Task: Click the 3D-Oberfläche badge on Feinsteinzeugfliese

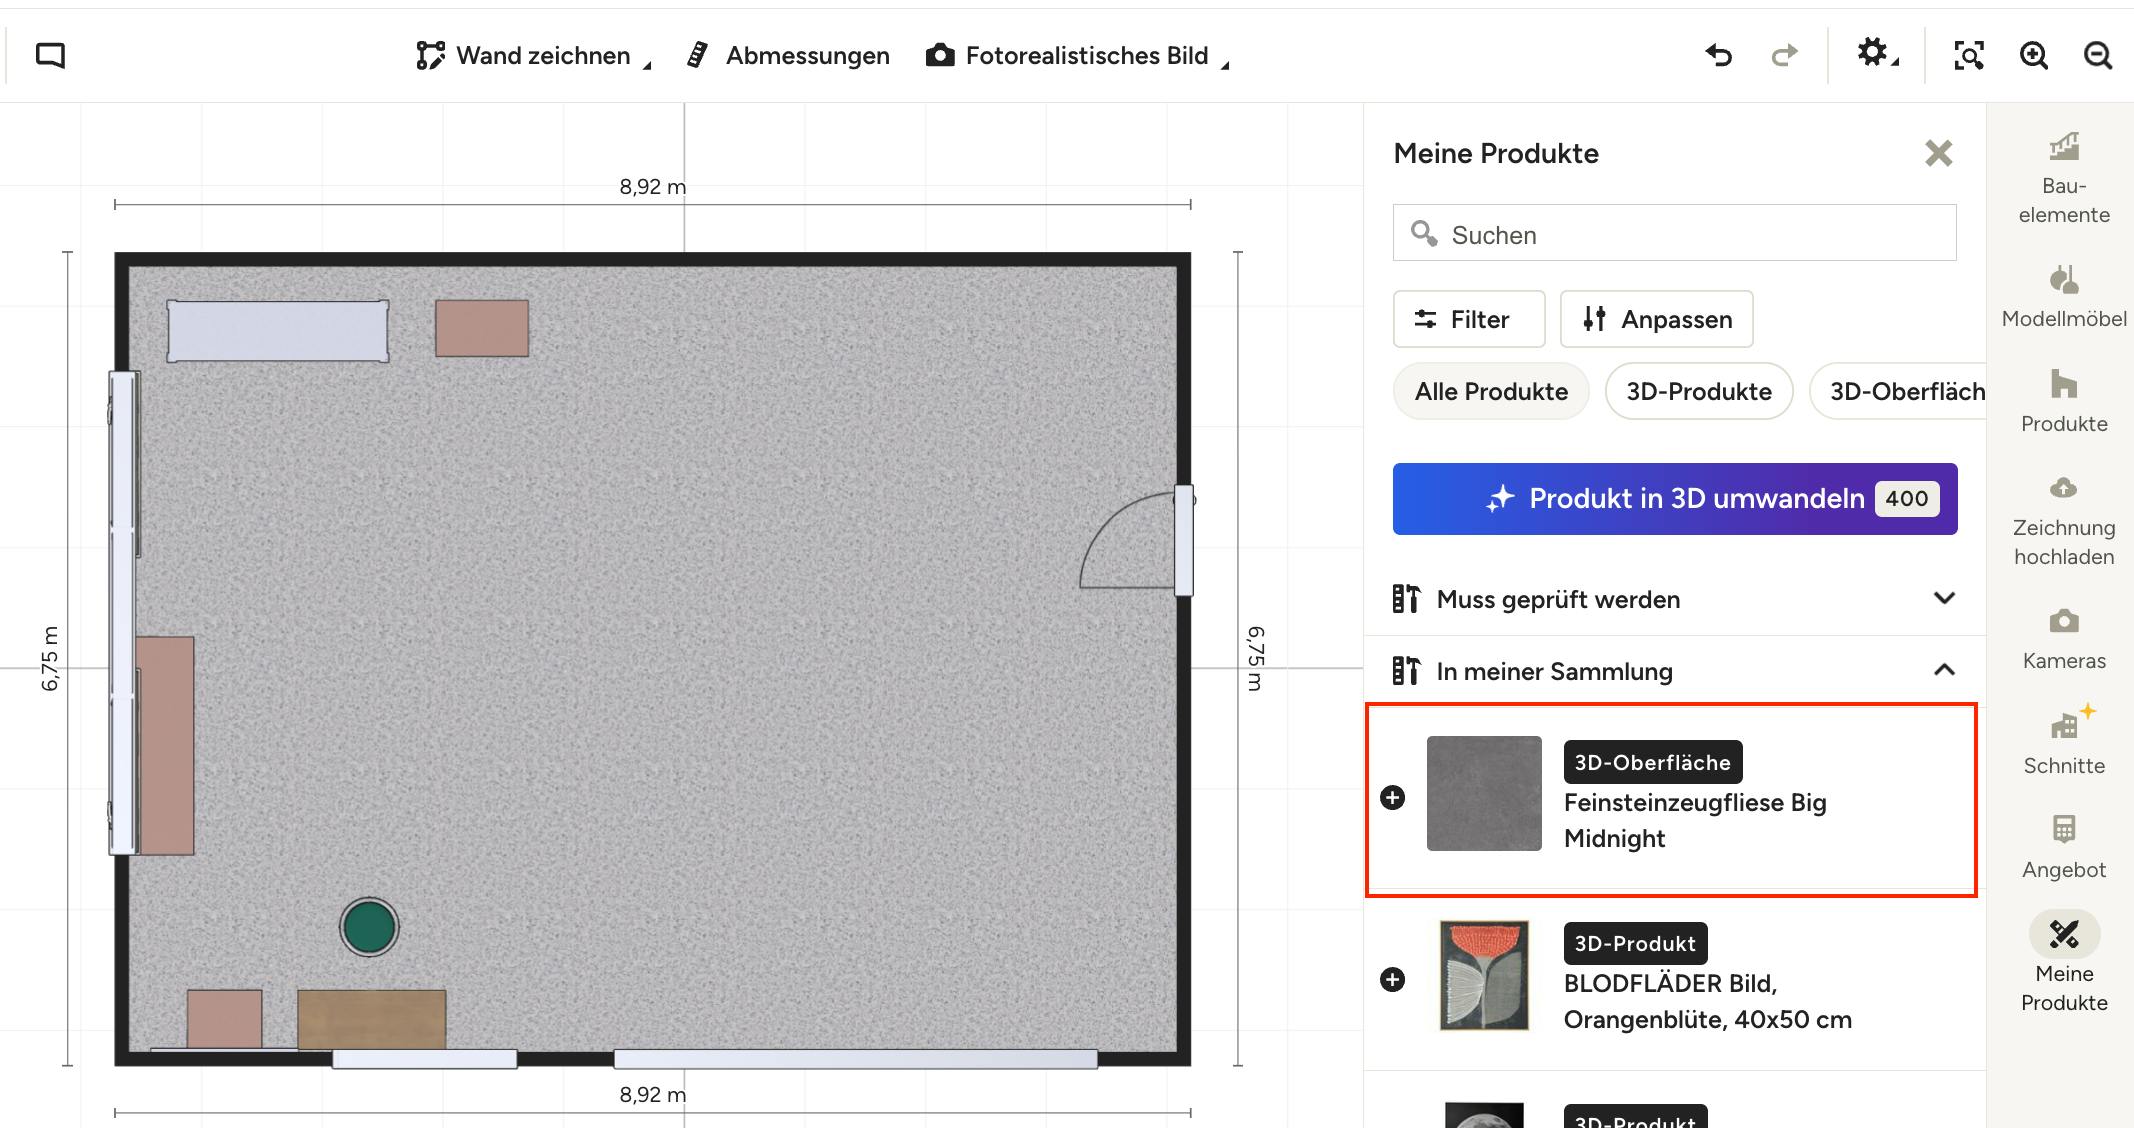Action: click(x=1653, y=762)
